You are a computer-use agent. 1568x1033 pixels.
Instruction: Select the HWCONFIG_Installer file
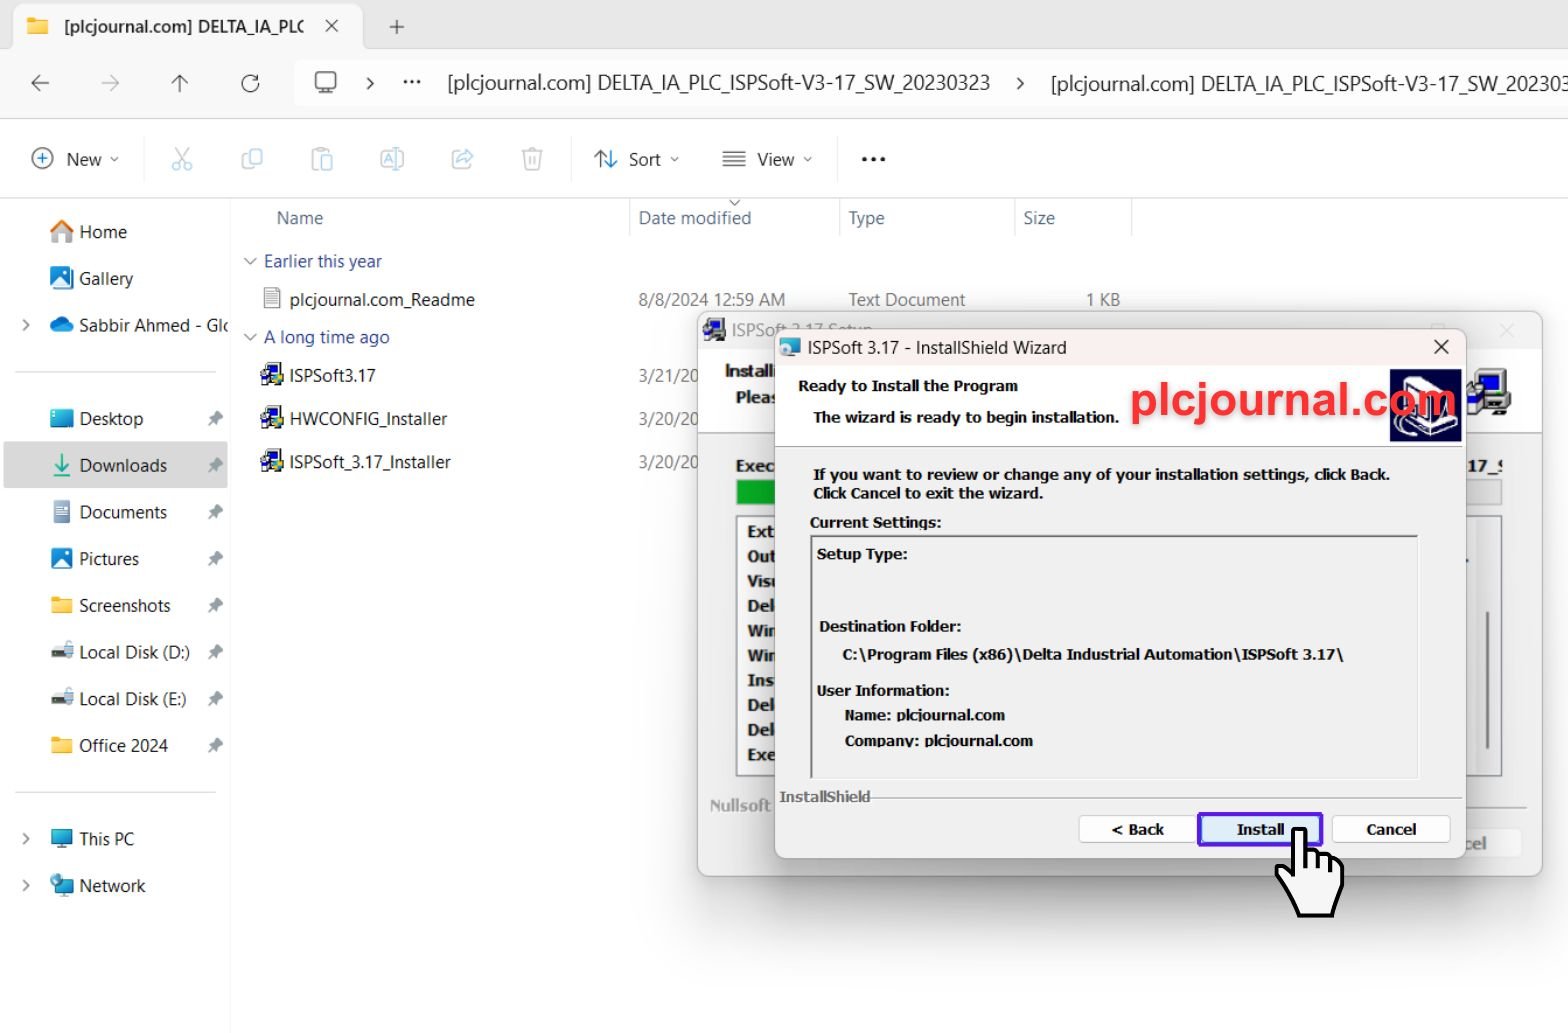click(x=368, y=418)
